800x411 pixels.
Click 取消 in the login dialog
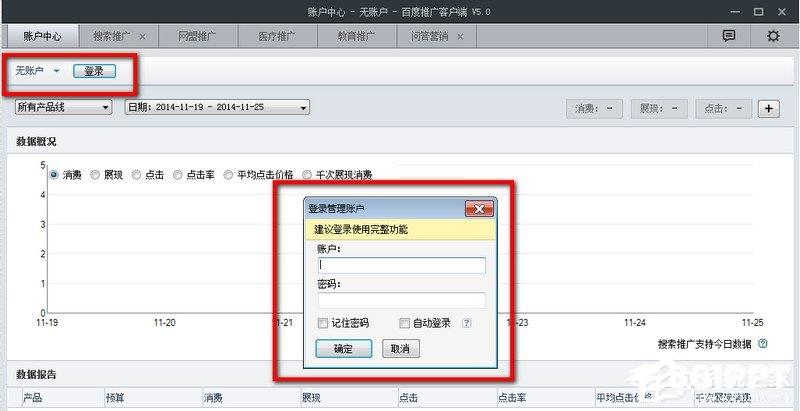(401, 349)
